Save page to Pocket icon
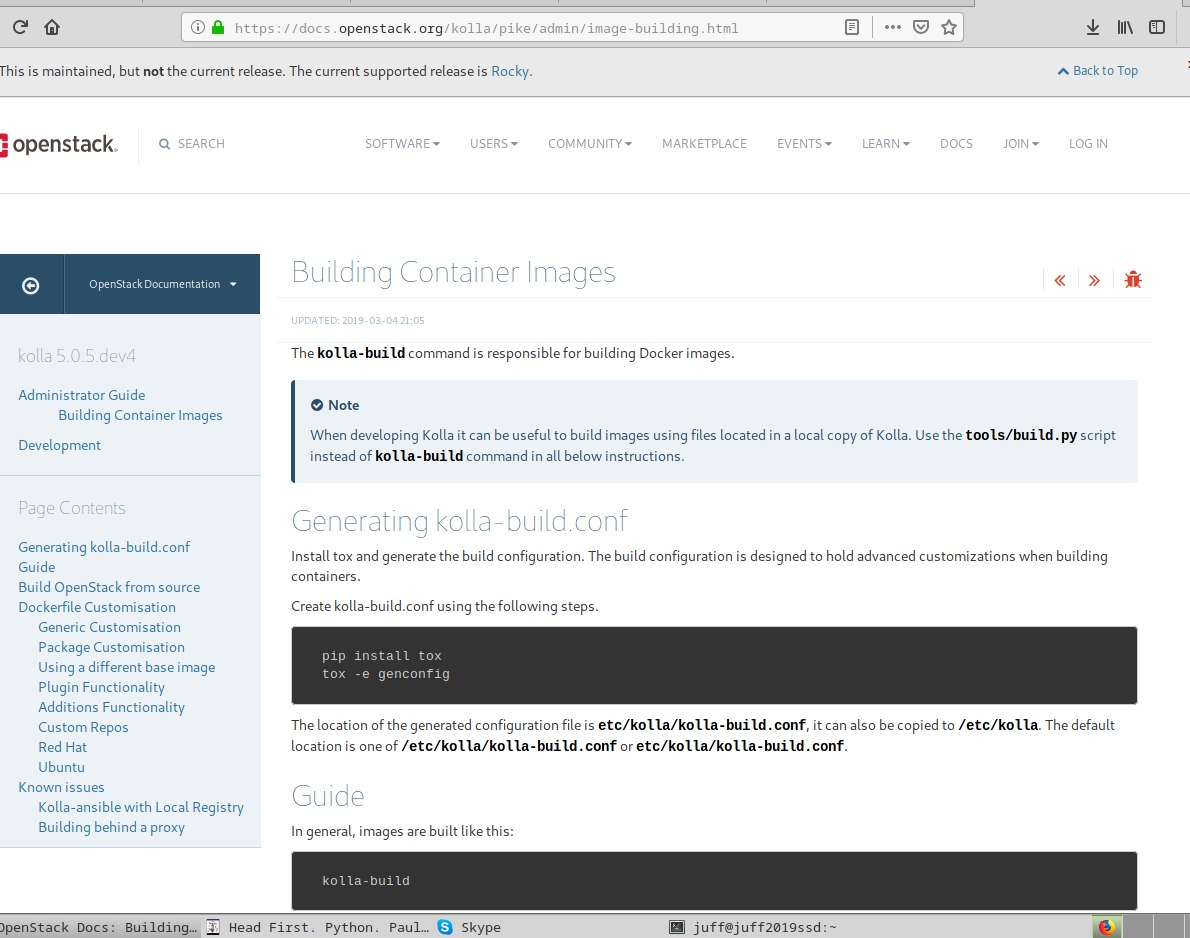Viewport: 1190px width, 938px height. pyautogui.click(x=921, y=27)
